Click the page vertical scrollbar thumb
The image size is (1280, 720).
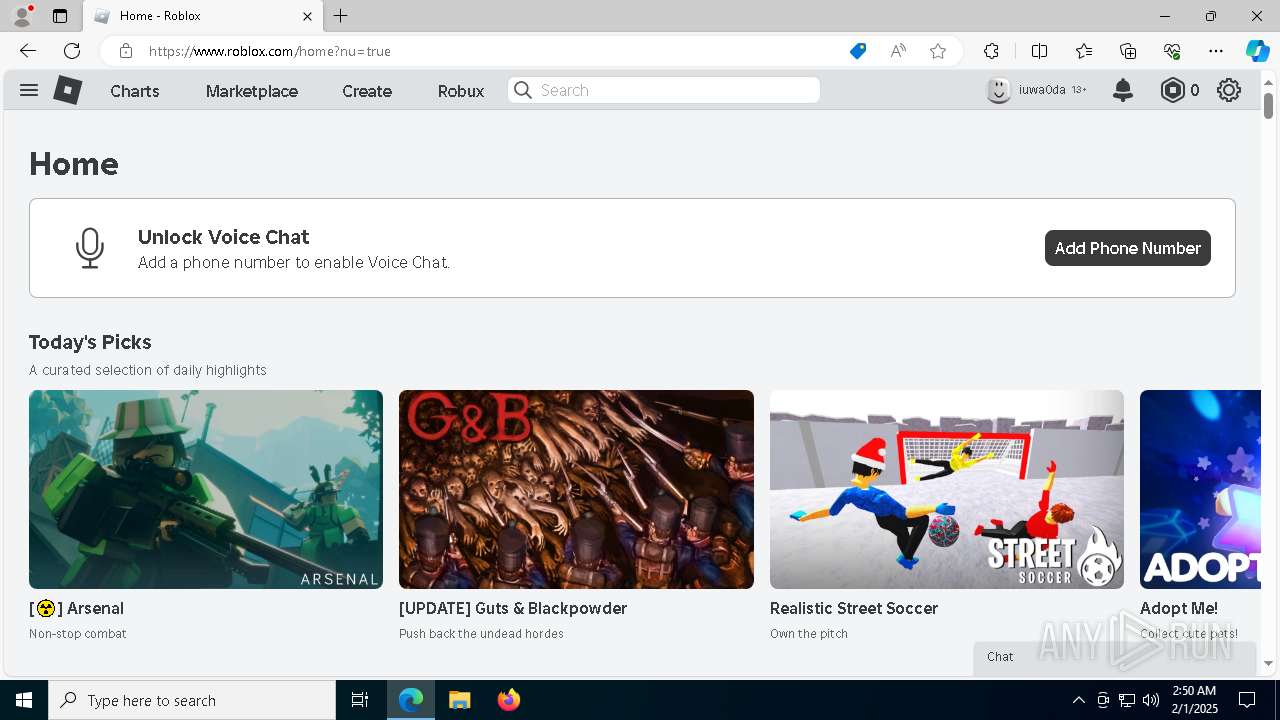point(1269,104)
